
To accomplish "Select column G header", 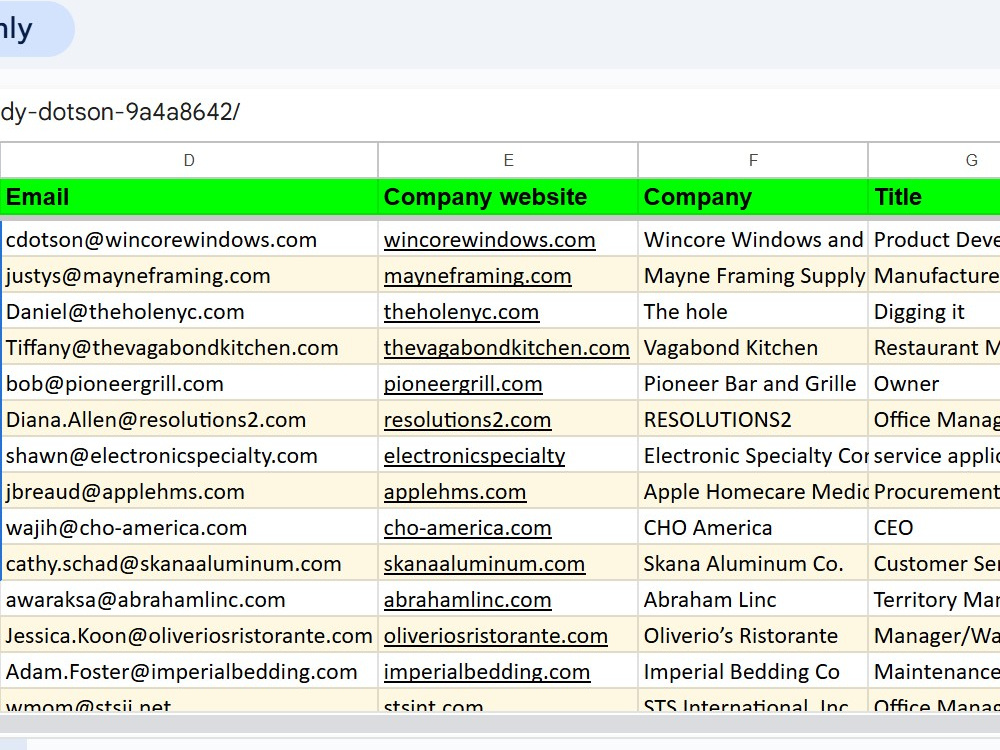I will 934,160.
